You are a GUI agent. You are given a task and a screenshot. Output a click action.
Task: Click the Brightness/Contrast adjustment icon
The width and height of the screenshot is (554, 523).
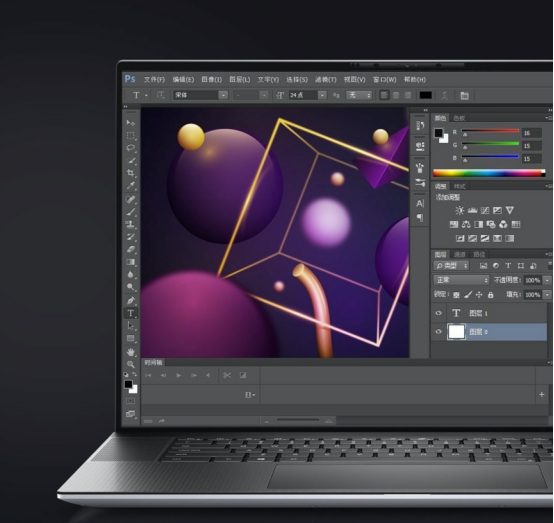[x=459, y=211]
